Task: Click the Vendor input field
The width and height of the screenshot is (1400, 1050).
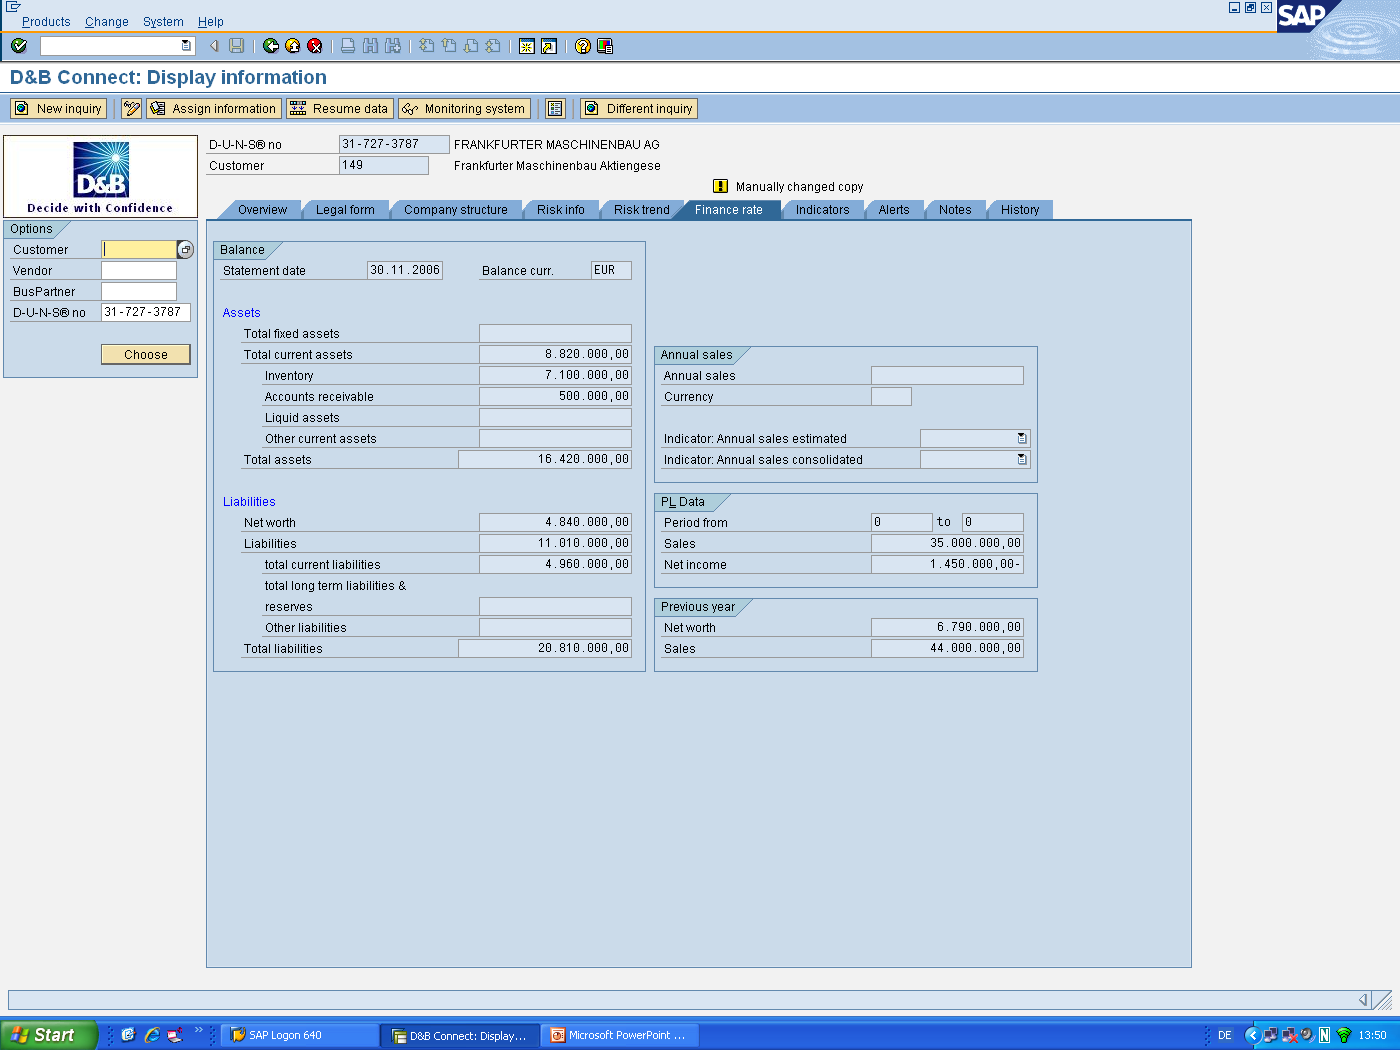Action: (x=139, y=271)
